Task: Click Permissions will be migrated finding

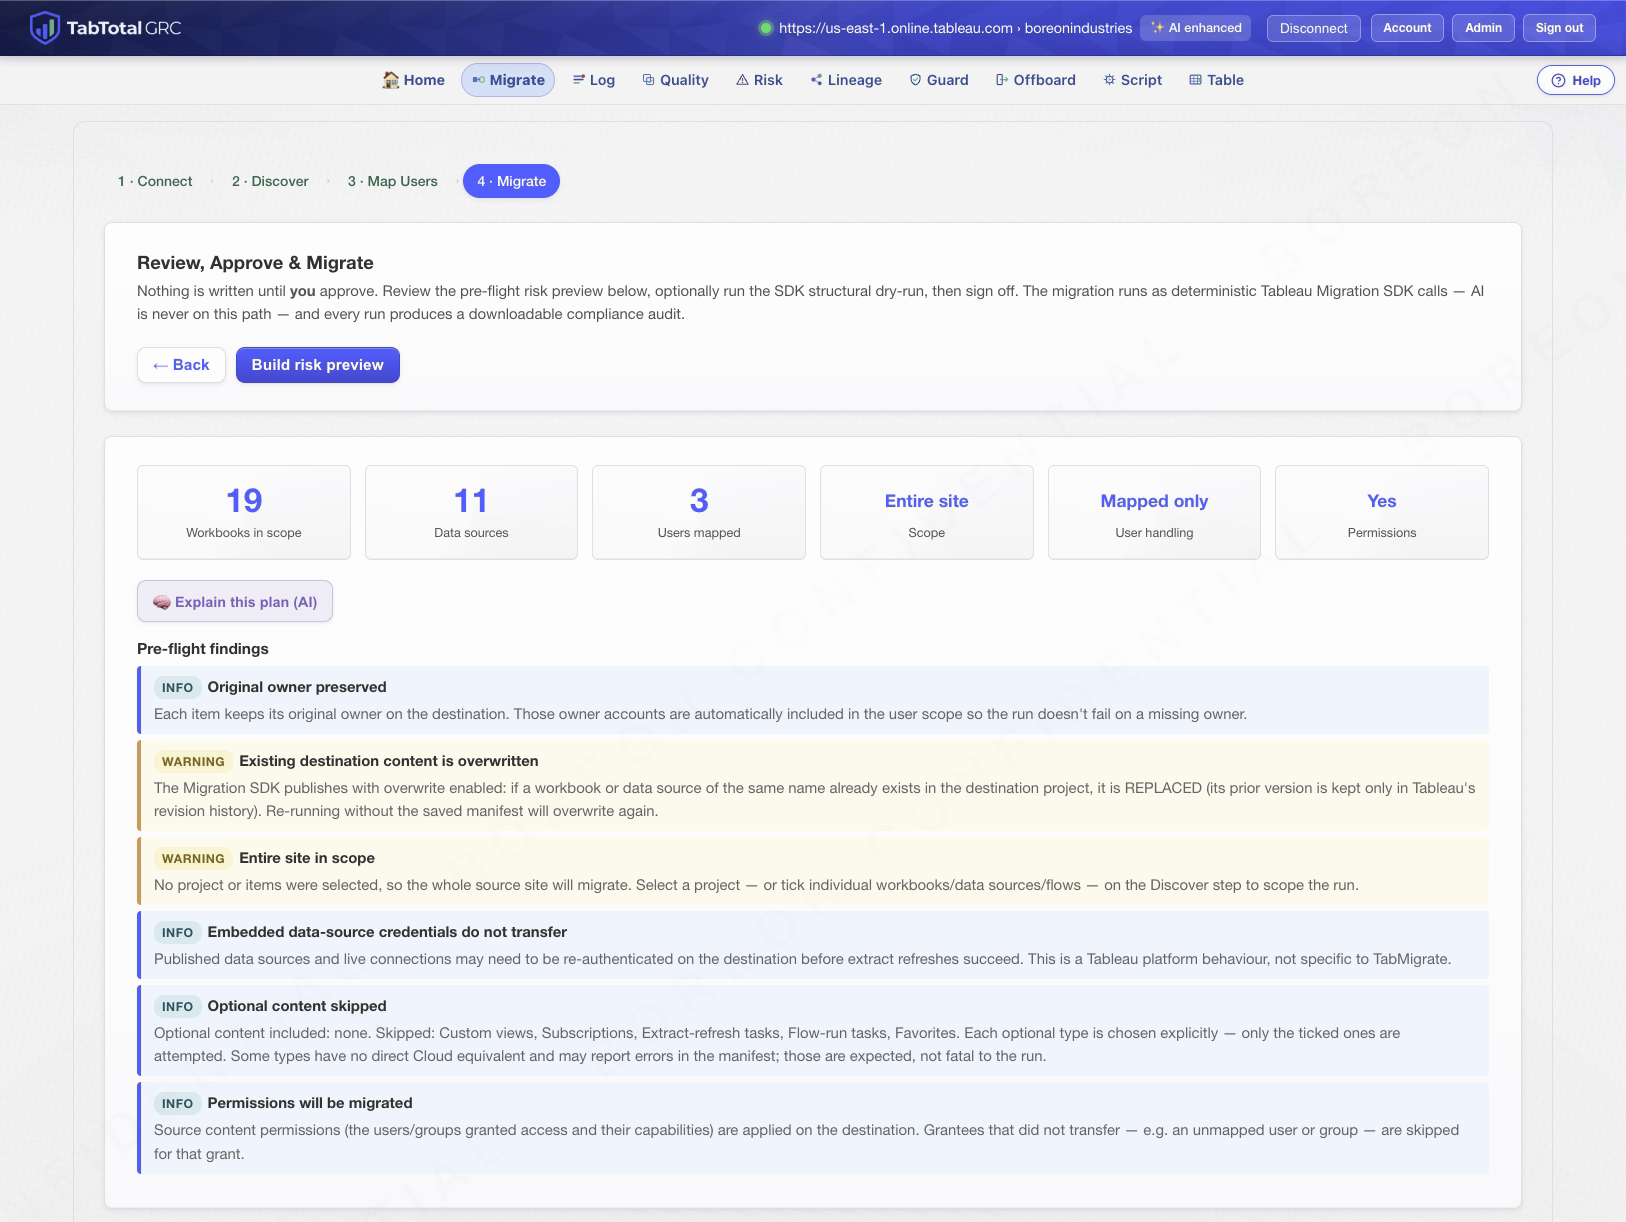Action: [x=813, y=1128]
